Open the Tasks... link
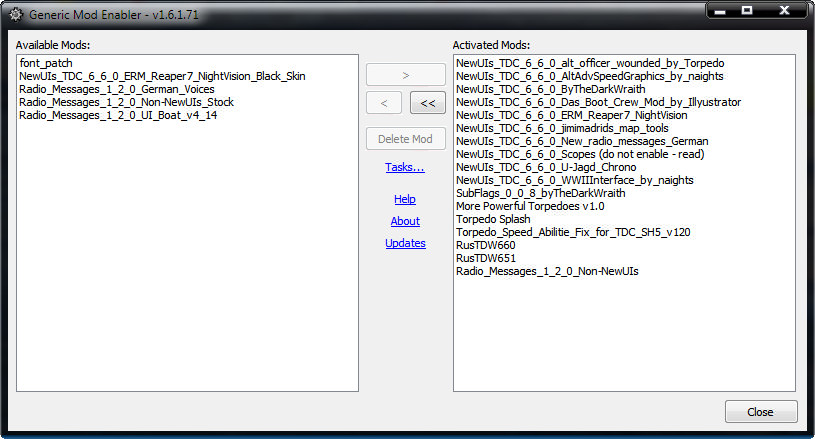 click(405, 167)
